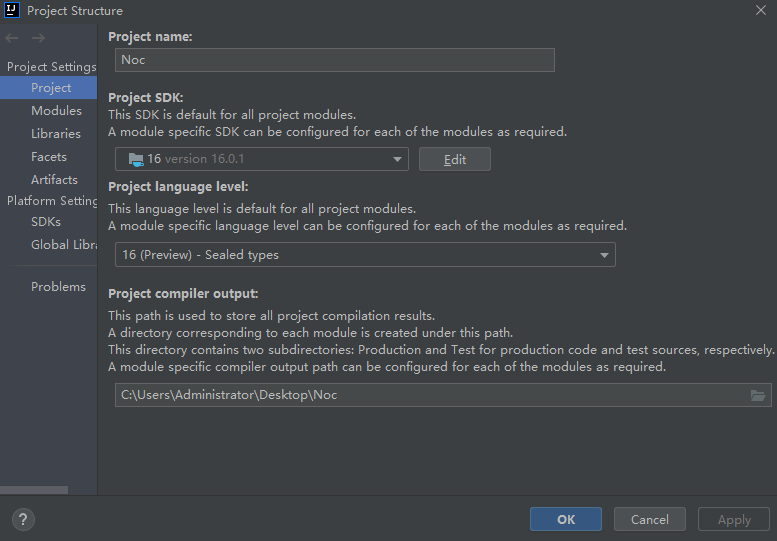Confirm with the OK button
Image resolution: width=777 pixels, height=541 pixels.
pos(565,519)
